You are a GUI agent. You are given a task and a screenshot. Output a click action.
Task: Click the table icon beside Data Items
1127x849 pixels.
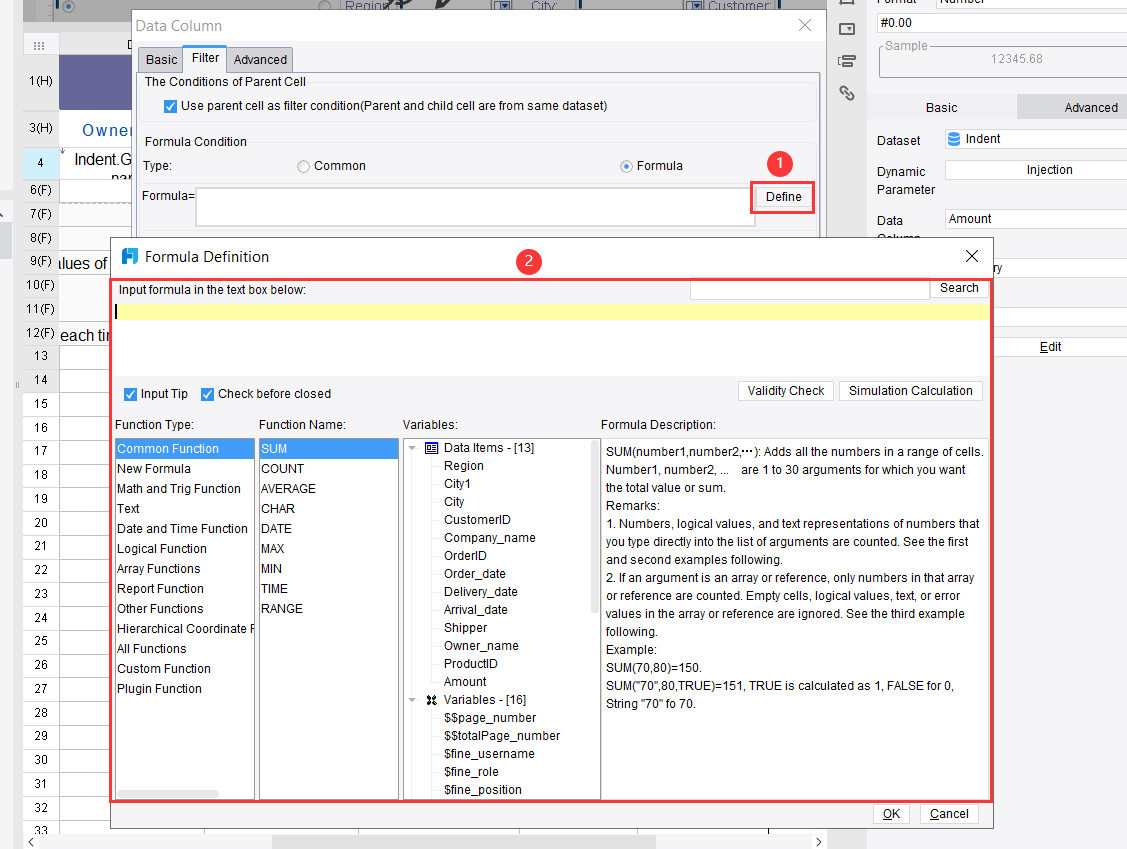431,448
